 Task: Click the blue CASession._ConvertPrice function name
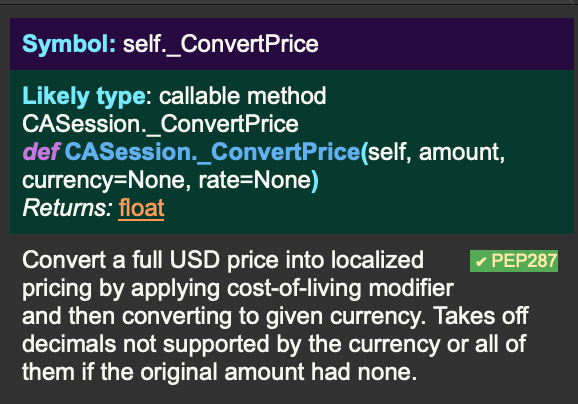213,152
